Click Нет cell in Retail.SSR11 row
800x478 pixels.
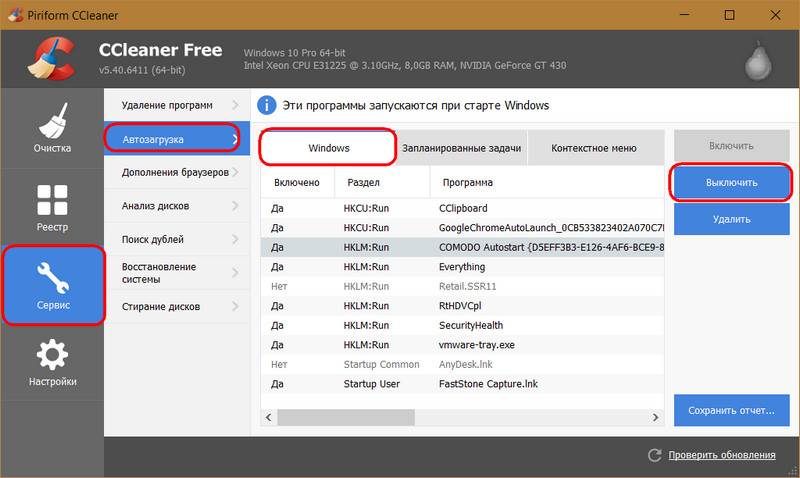(279, 286)
